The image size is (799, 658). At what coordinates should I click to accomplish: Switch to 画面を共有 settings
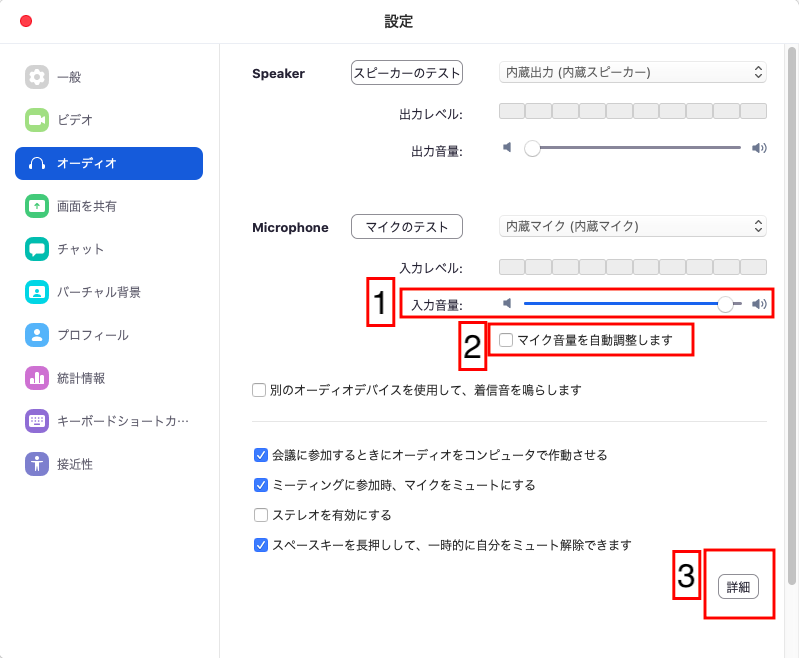pos(109,206)
